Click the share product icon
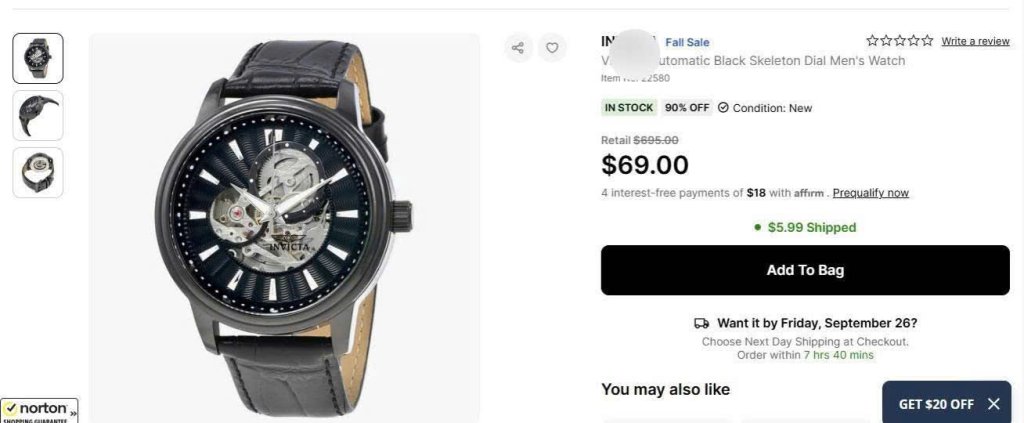Screen dimensions: 1024x423 [x=518, y=47]
